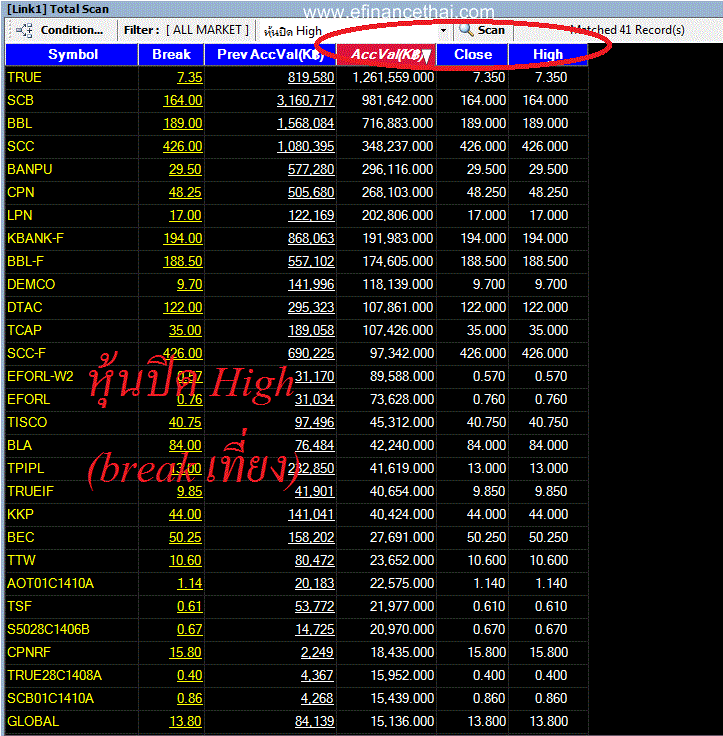Click DEMCO break price 9.70

[190, 284]
